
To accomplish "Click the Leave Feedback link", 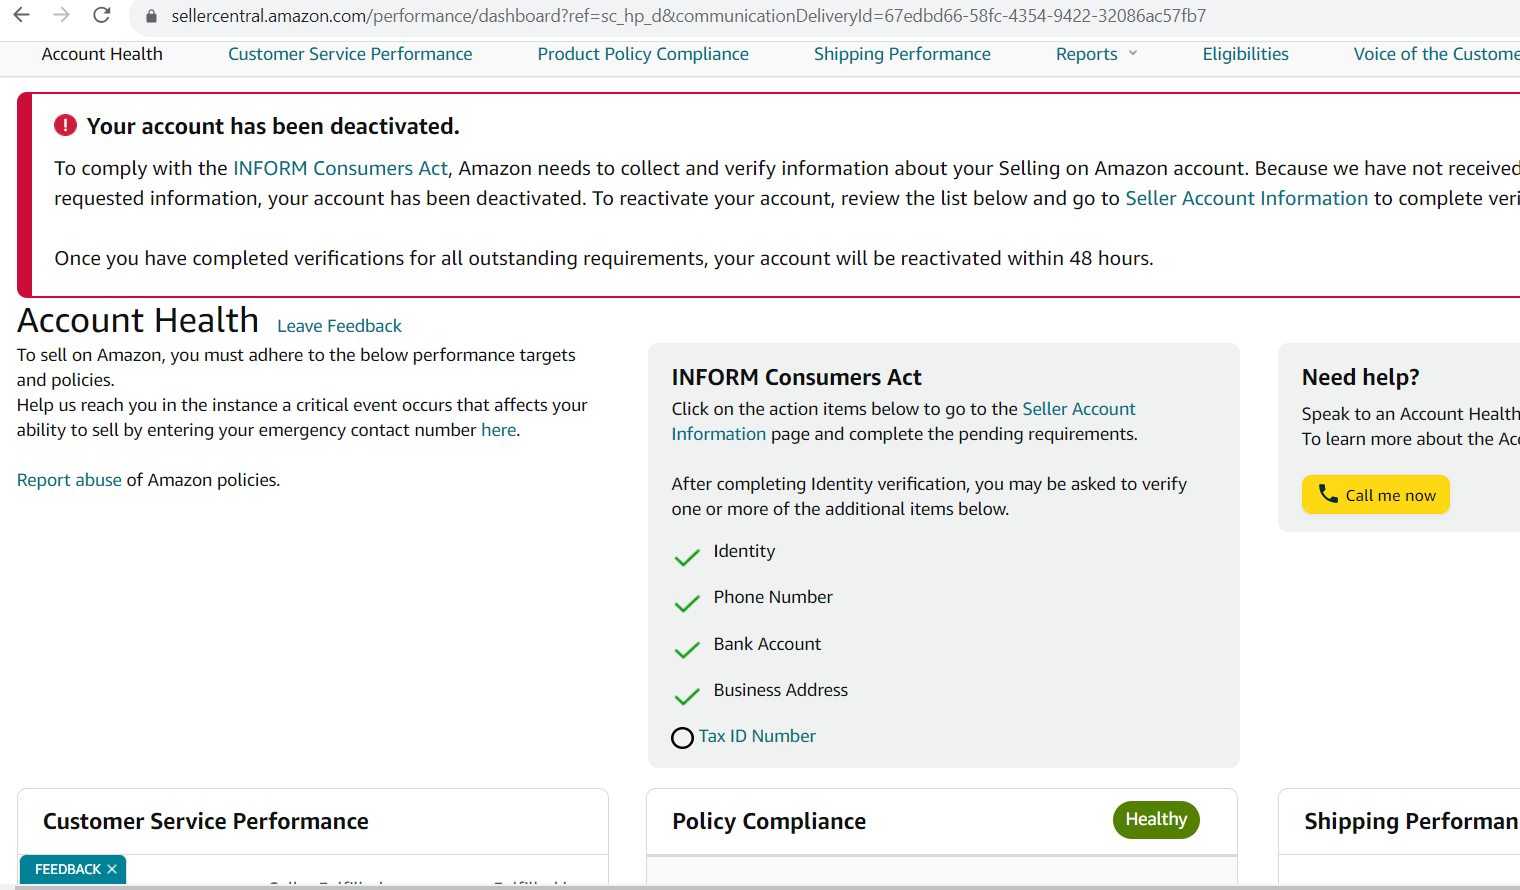I will (339, 326).
